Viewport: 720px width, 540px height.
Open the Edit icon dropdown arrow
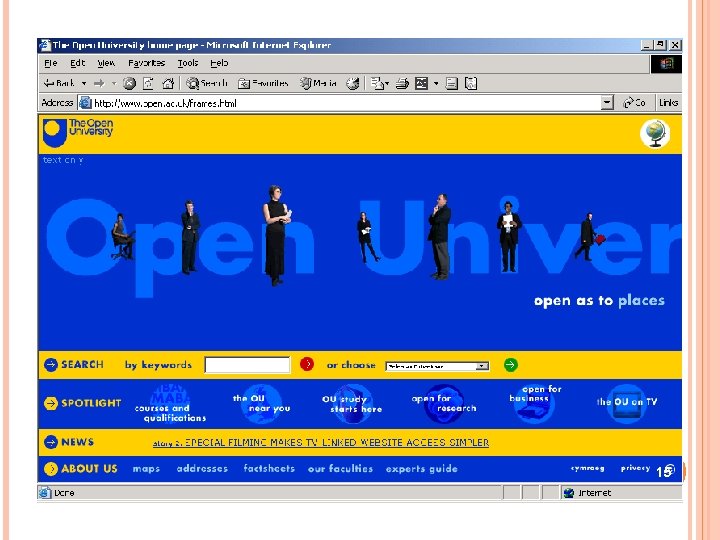(436, 84)
